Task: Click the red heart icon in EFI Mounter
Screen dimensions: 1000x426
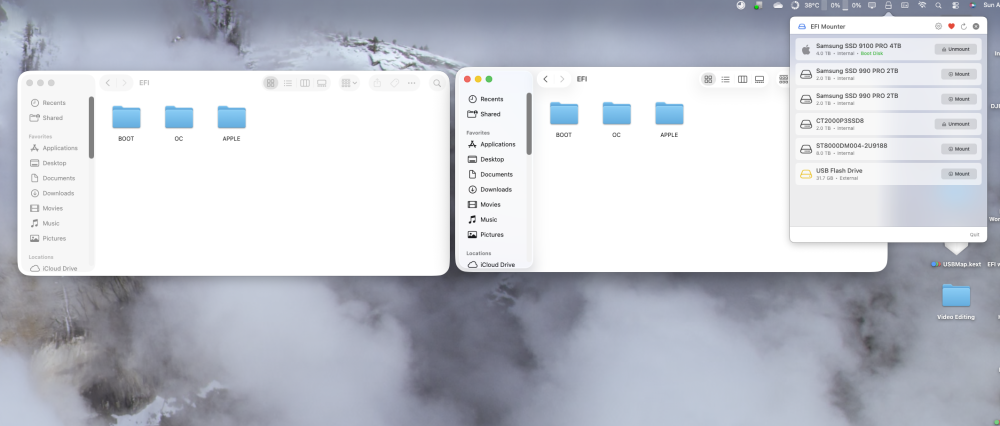Action: [x=951, y=26]
